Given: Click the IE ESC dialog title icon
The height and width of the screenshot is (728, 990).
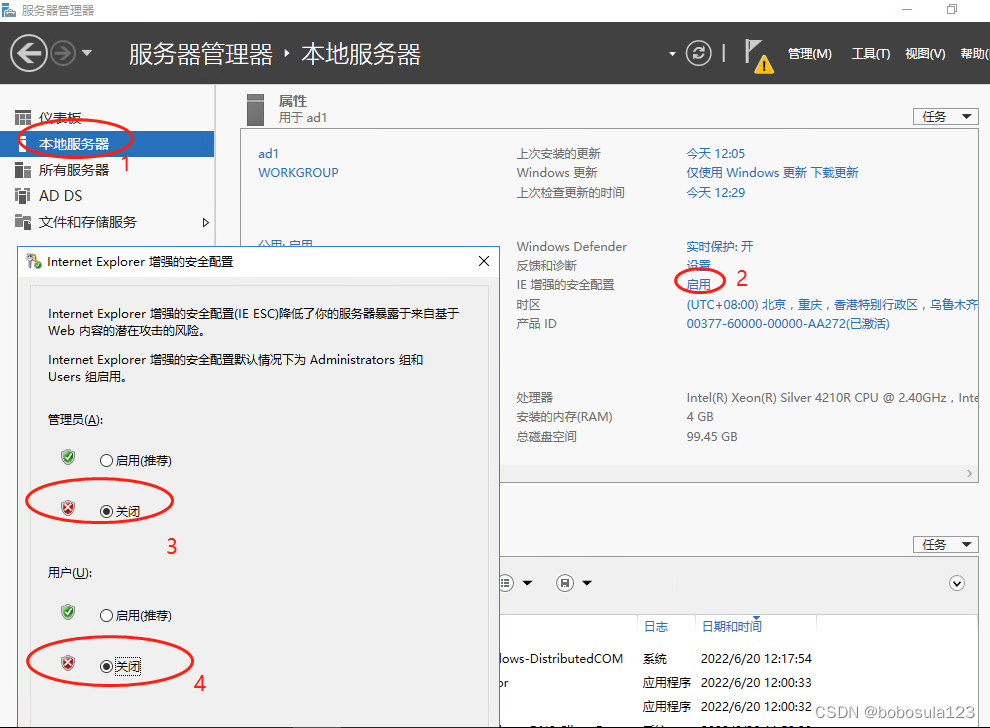Looking at the screenshot, I should point(33,261).
